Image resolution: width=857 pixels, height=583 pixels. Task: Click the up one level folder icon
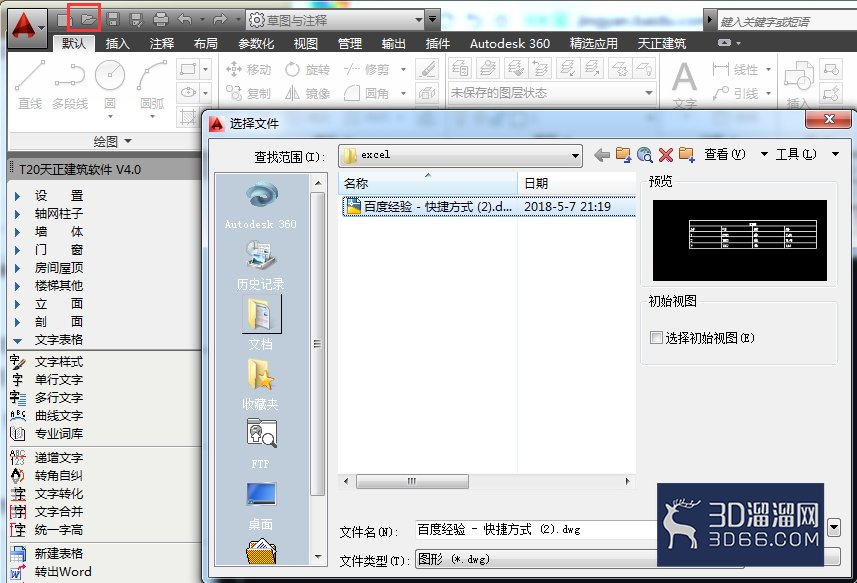pyautogui.click(x=623, y=155)
